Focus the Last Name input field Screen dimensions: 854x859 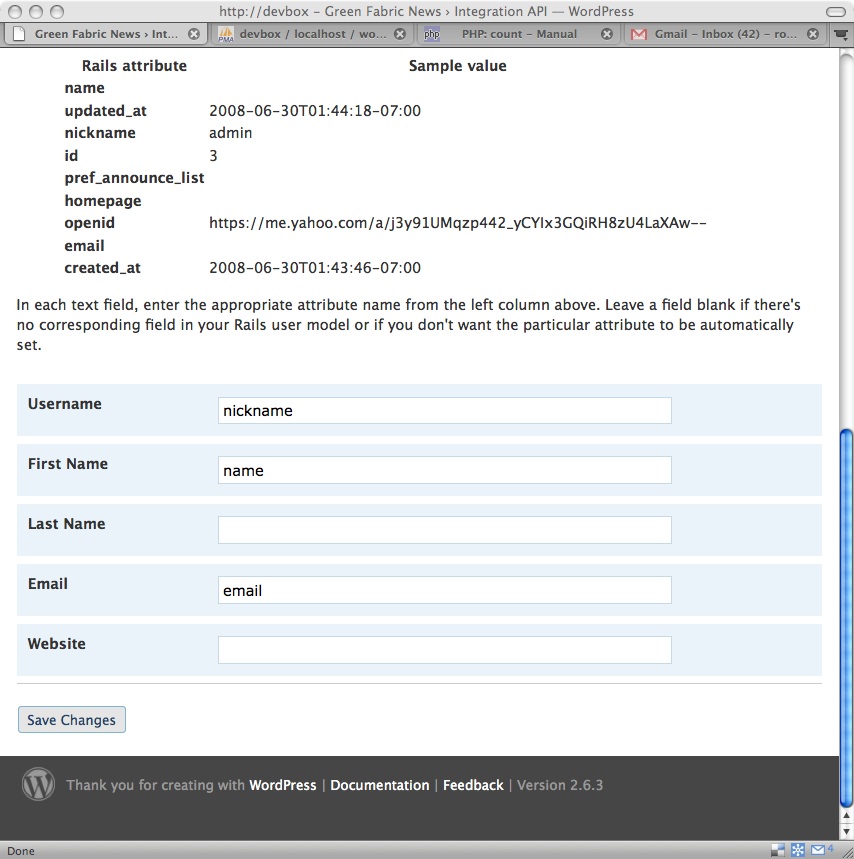click(x=445, y=530)
